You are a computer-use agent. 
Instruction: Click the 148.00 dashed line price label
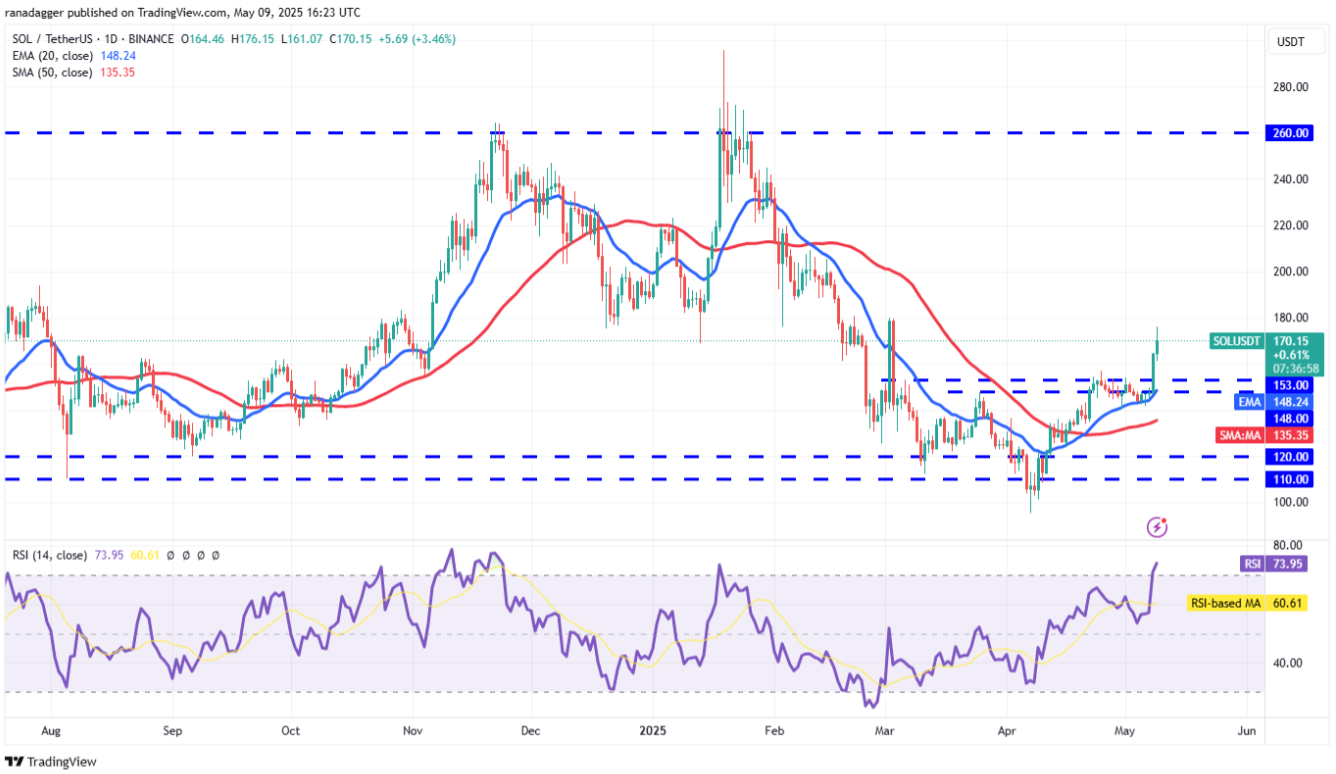(x=1292, y=418)
